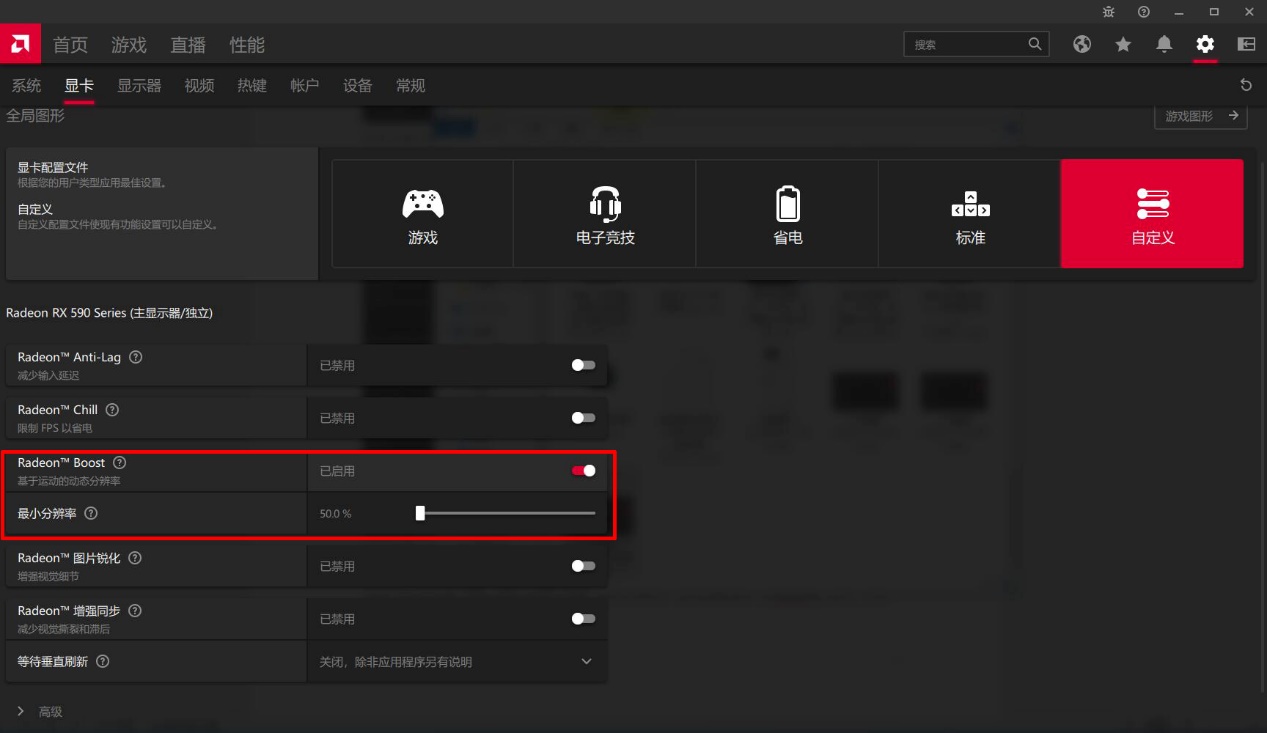Expand the 高级 (Advanced) section
This screenshot has height=733, width=1267.
[42, 711]
